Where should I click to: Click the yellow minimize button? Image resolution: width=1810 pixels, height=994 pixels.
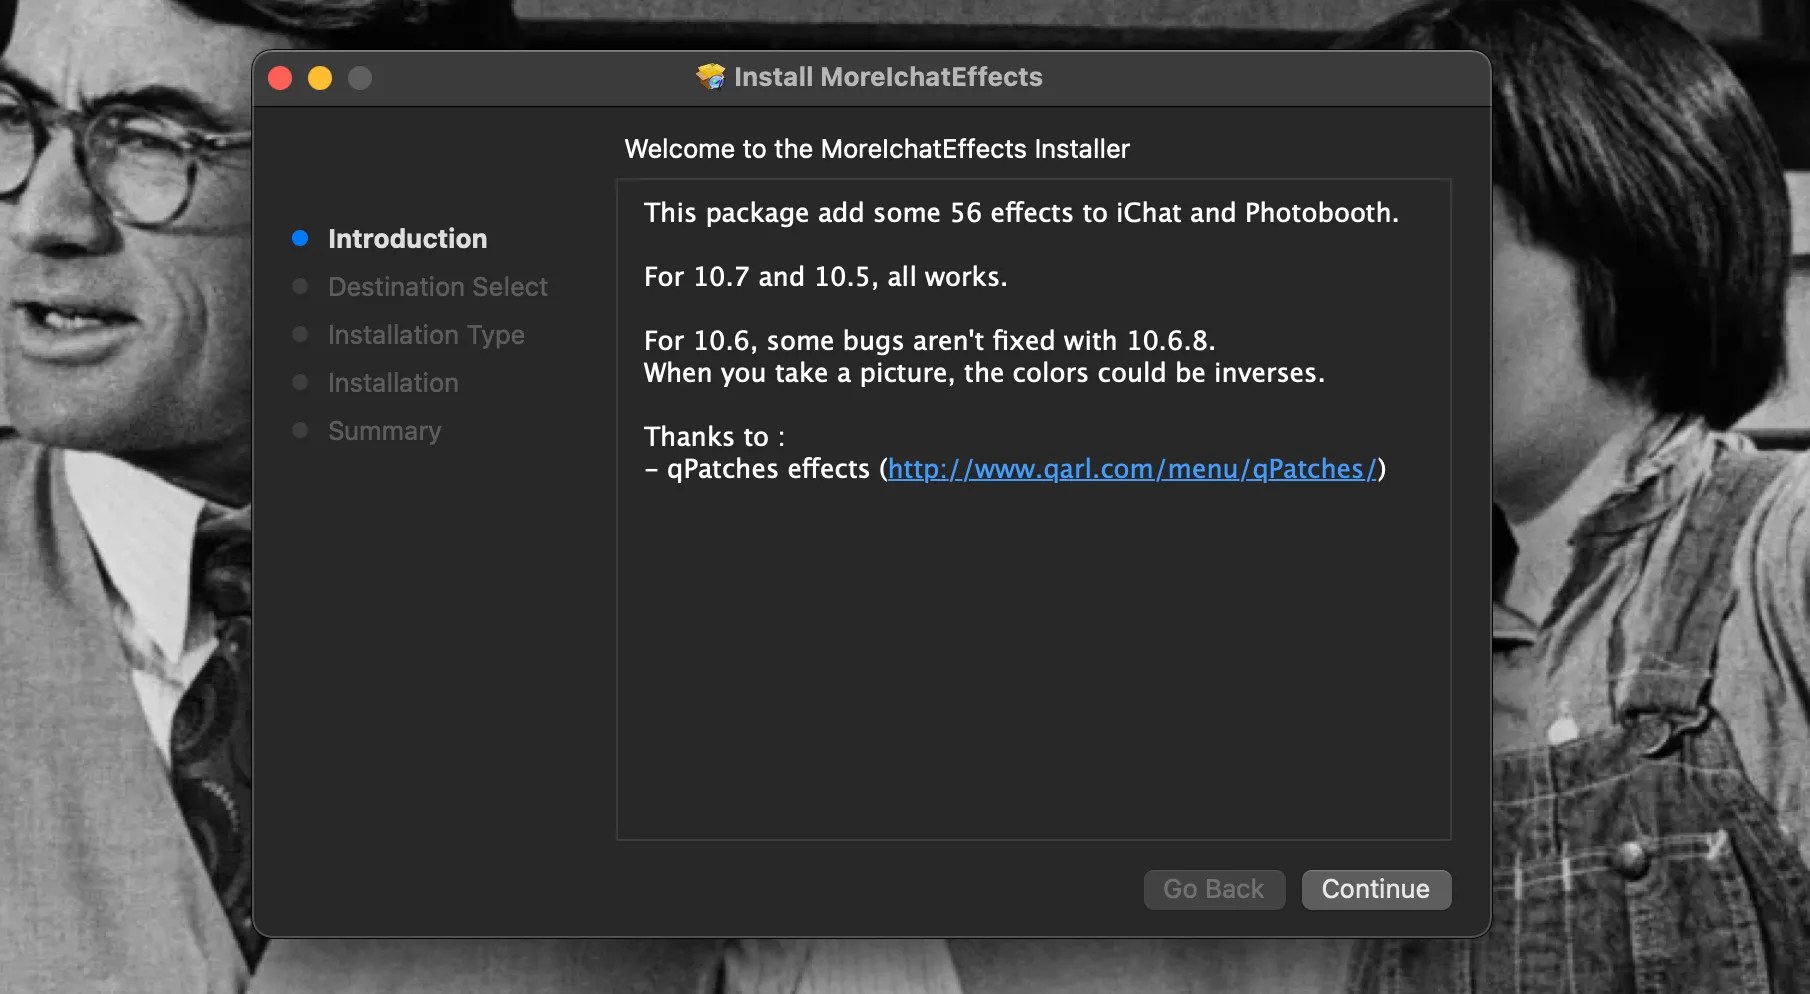click(320, 77)
